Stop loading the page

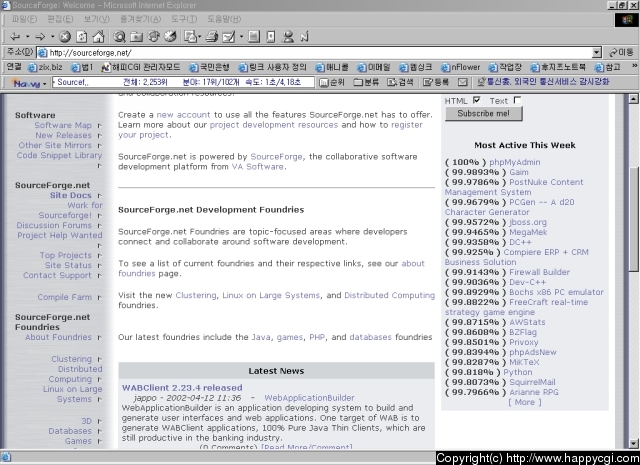click(64, 37)
